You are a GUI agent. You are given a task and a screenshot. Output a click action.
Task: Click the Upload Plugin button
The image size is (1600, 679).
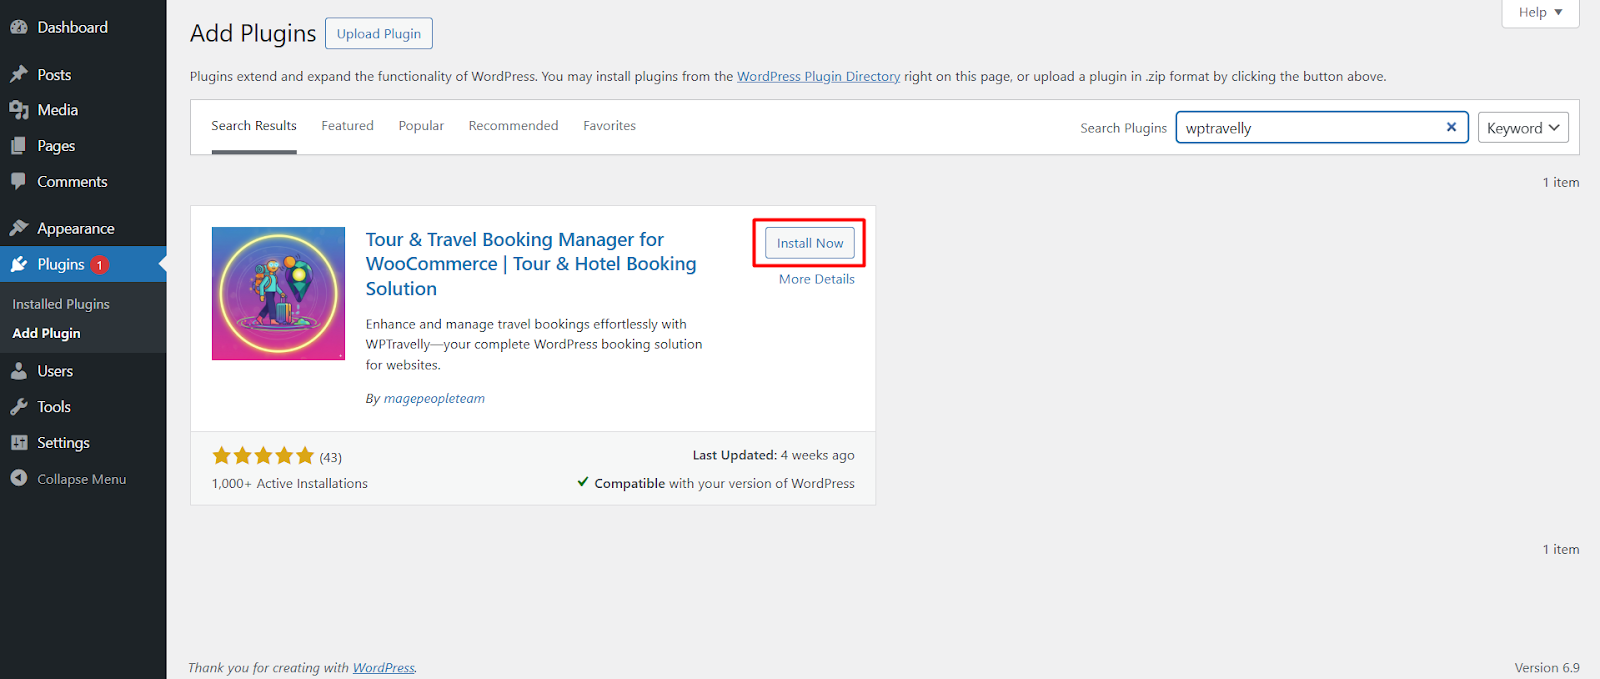(379, 34)
